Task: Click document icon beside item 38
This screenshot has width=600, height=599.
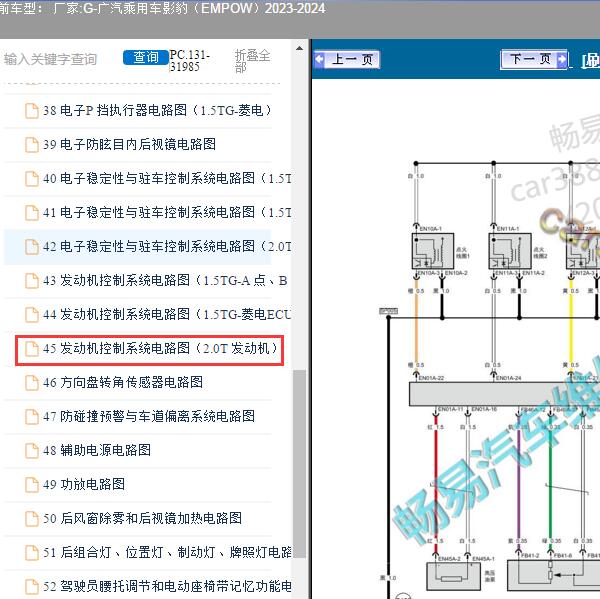Action: pos(32,111)
